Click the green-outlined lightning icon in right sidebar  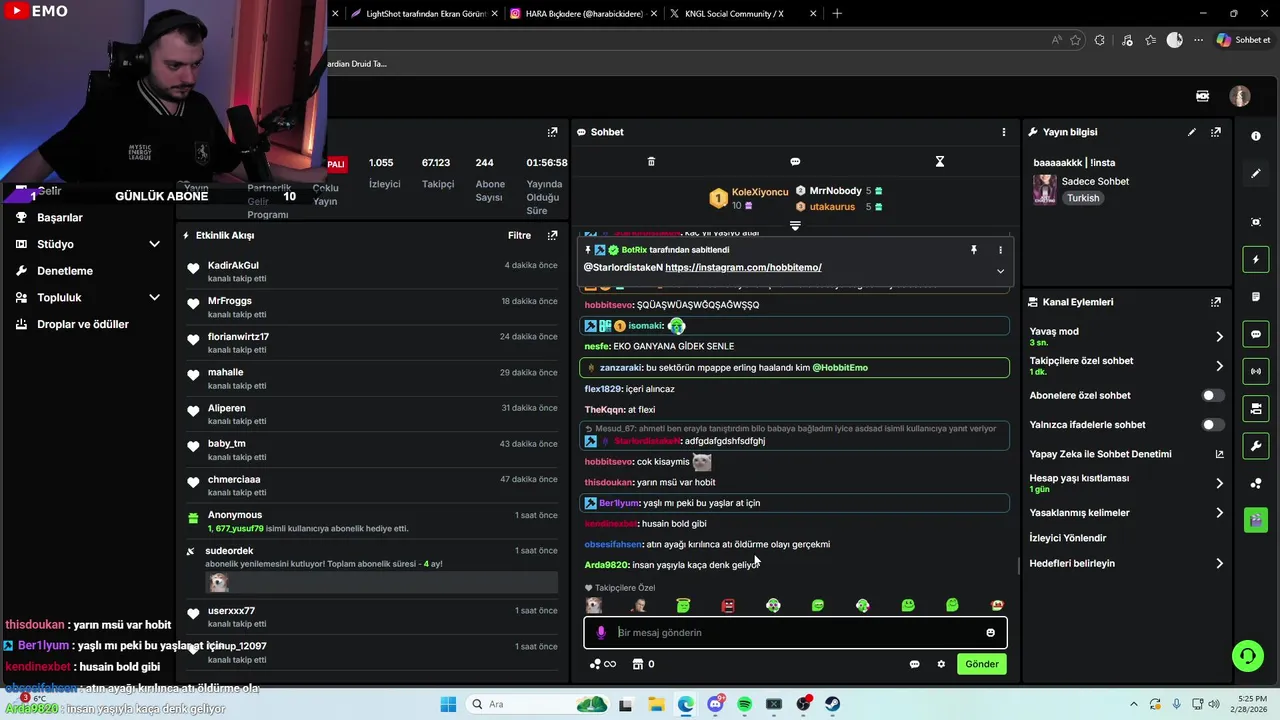(x=1256, y=260)
